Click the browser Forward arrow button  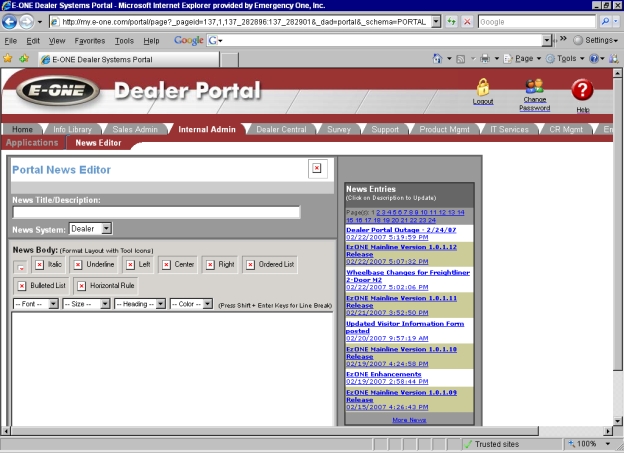26,21
